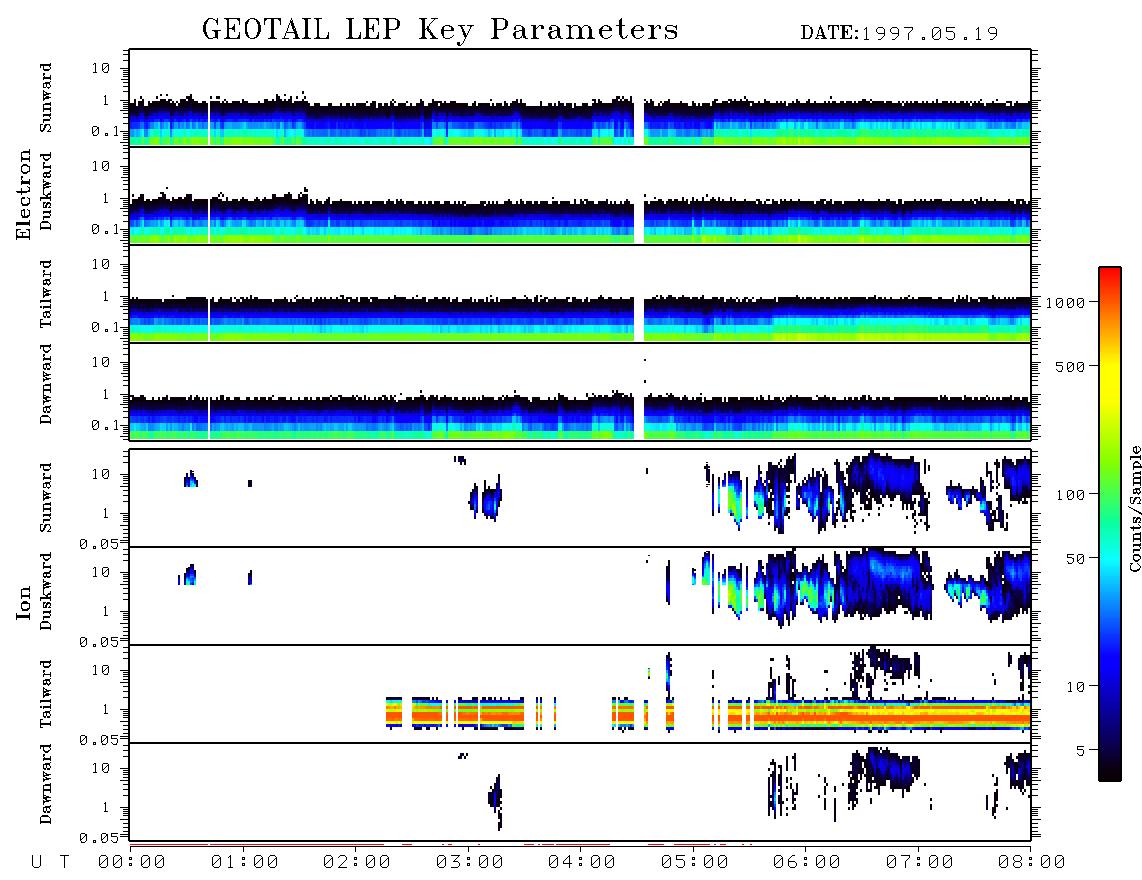Click the Ion Sunward spectrogram panel

point(580,498)
